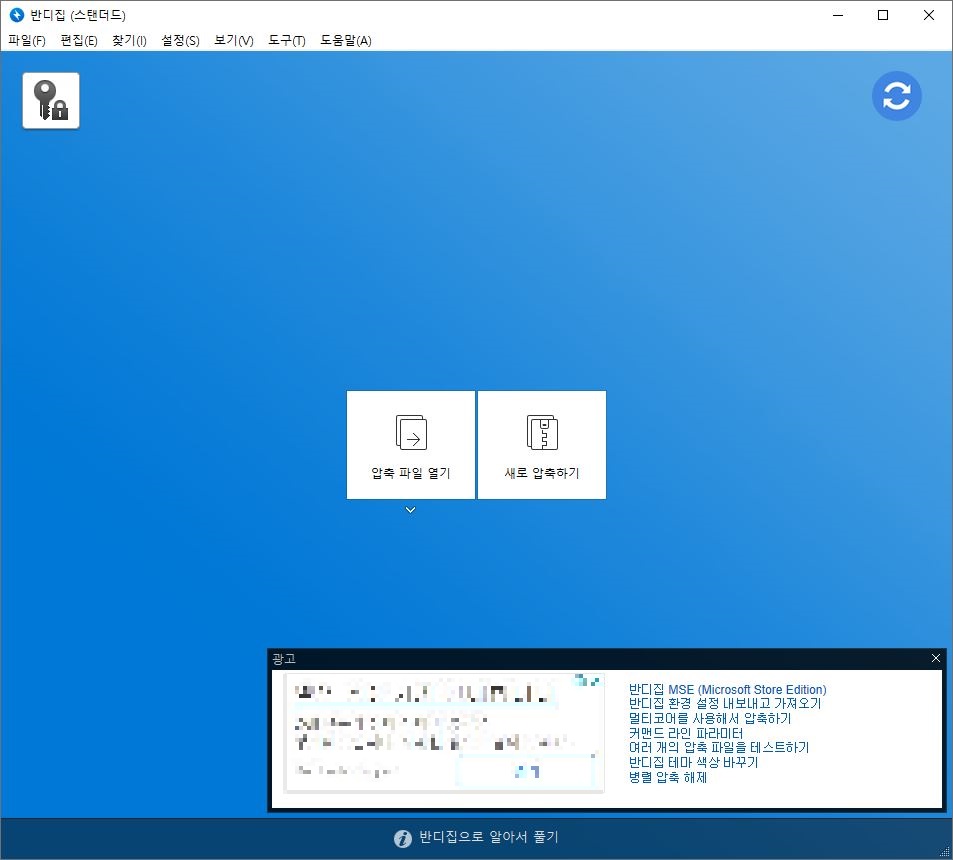This screenshot has width=953, height=860.
Task: Open 반디집 MSE (Microsoft Store Edition) link
Action: pyautogui.click(x=728, y=689)
